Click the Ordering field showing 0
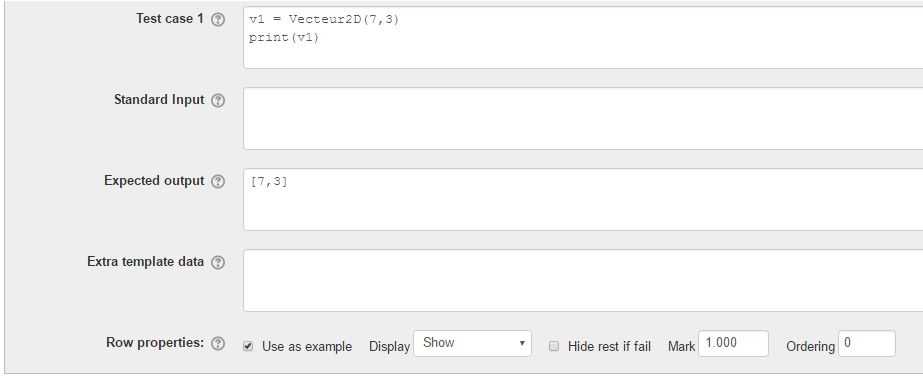 pyautogui.click(x=867, y=343)
